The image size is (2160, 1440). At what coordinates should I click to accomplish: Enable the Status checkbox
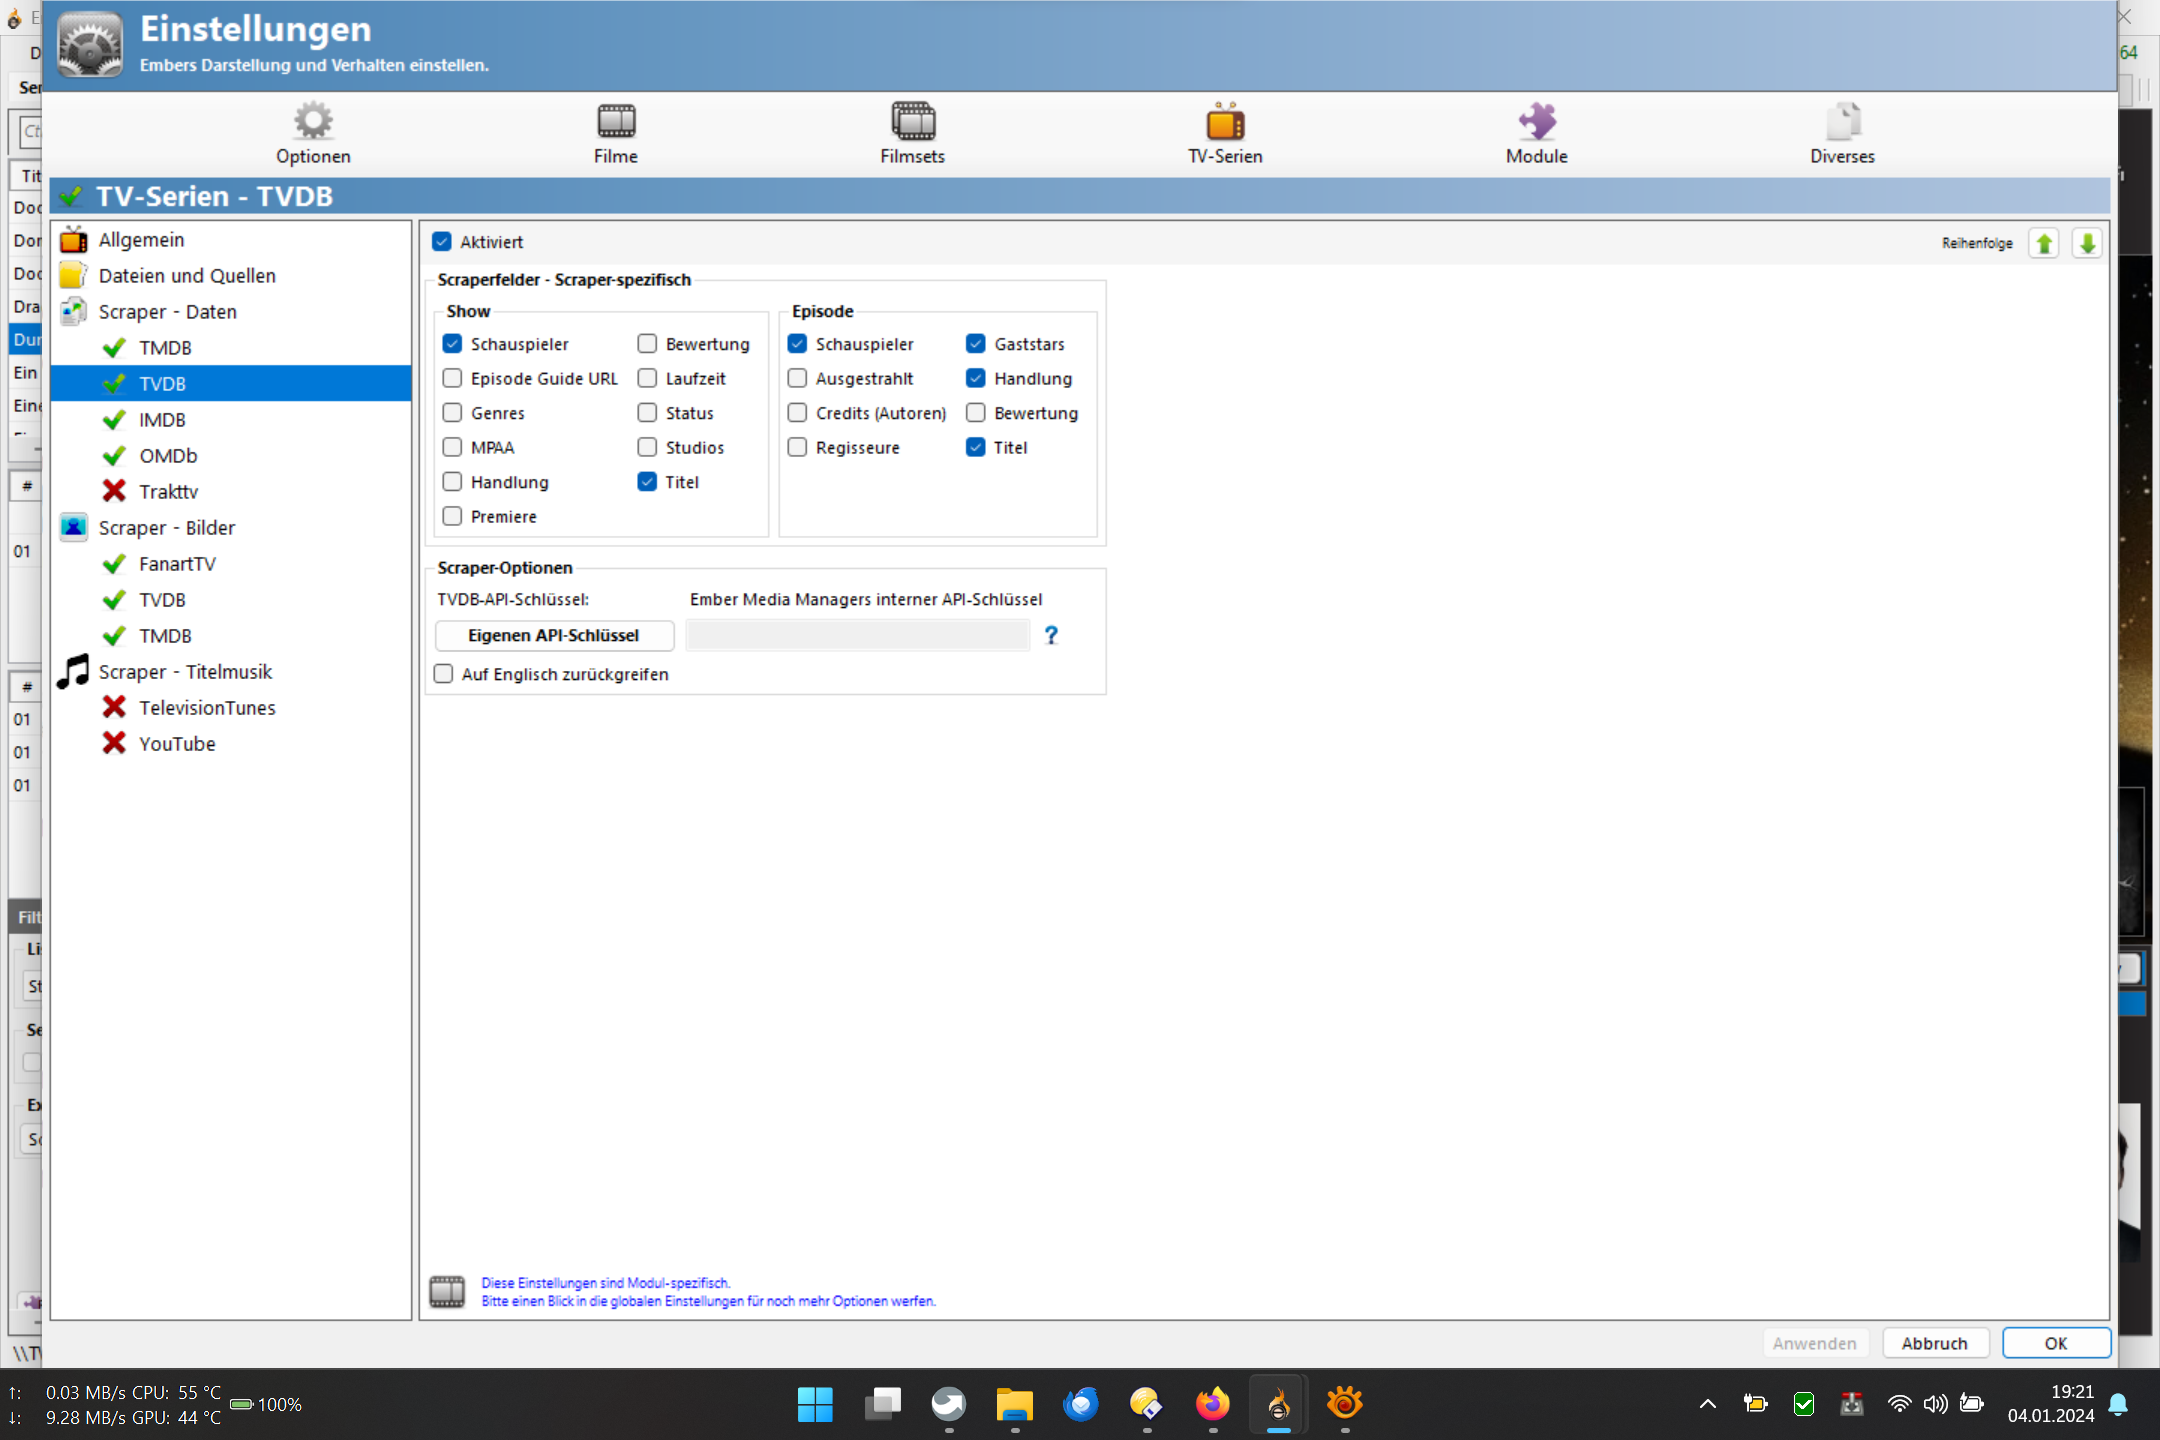click(x=647, y=413)
